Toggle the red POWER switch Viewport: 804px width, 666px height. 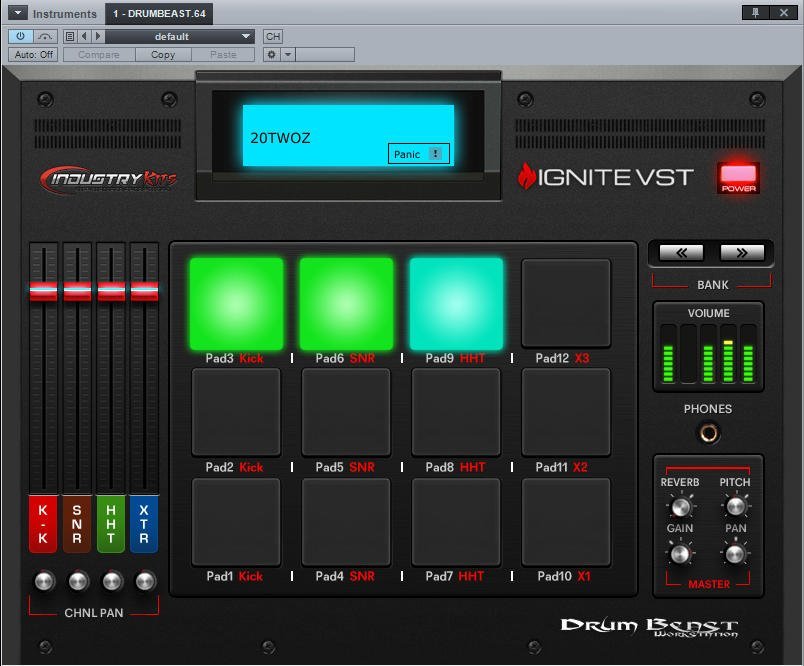tap(738, 177)
